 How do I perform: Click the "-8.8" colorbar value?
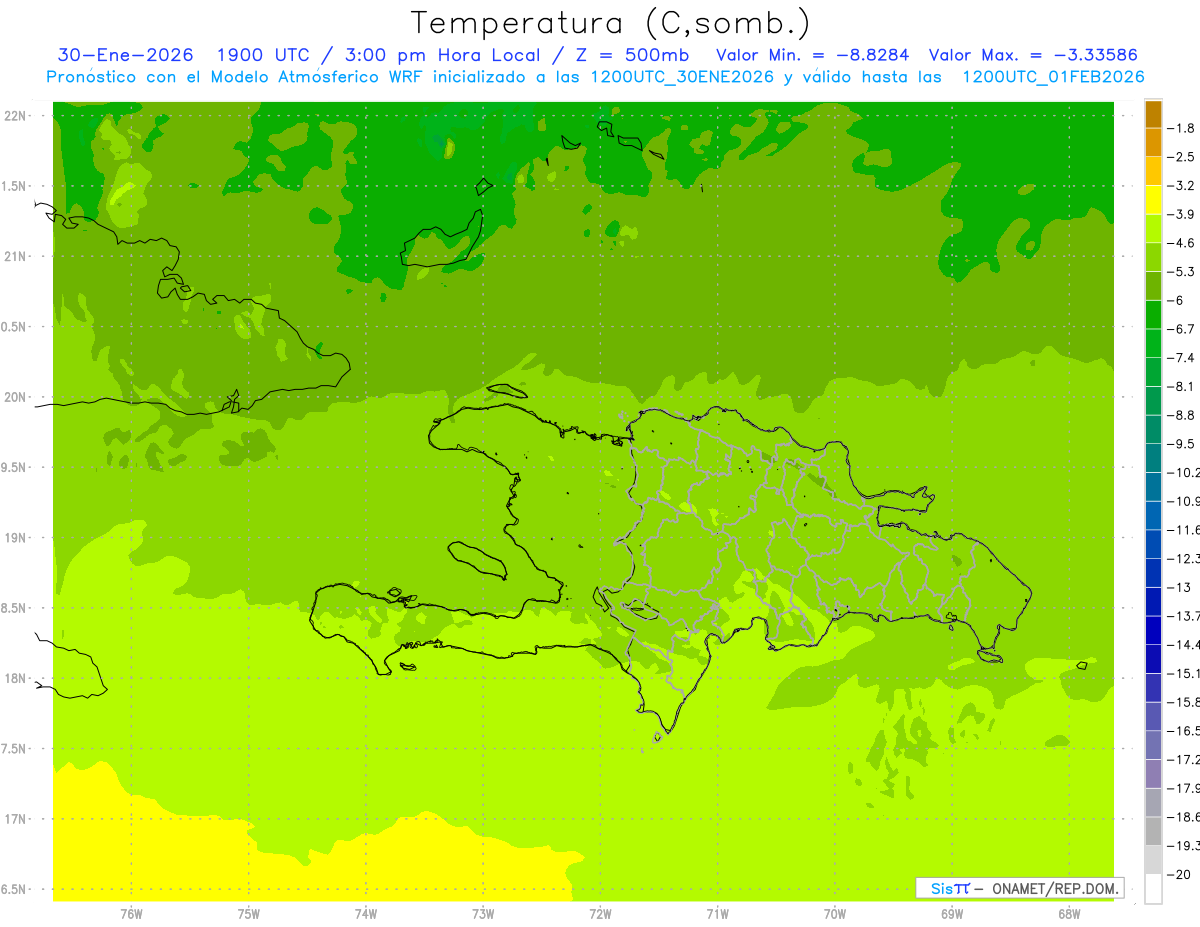[x=1183, y=415]
